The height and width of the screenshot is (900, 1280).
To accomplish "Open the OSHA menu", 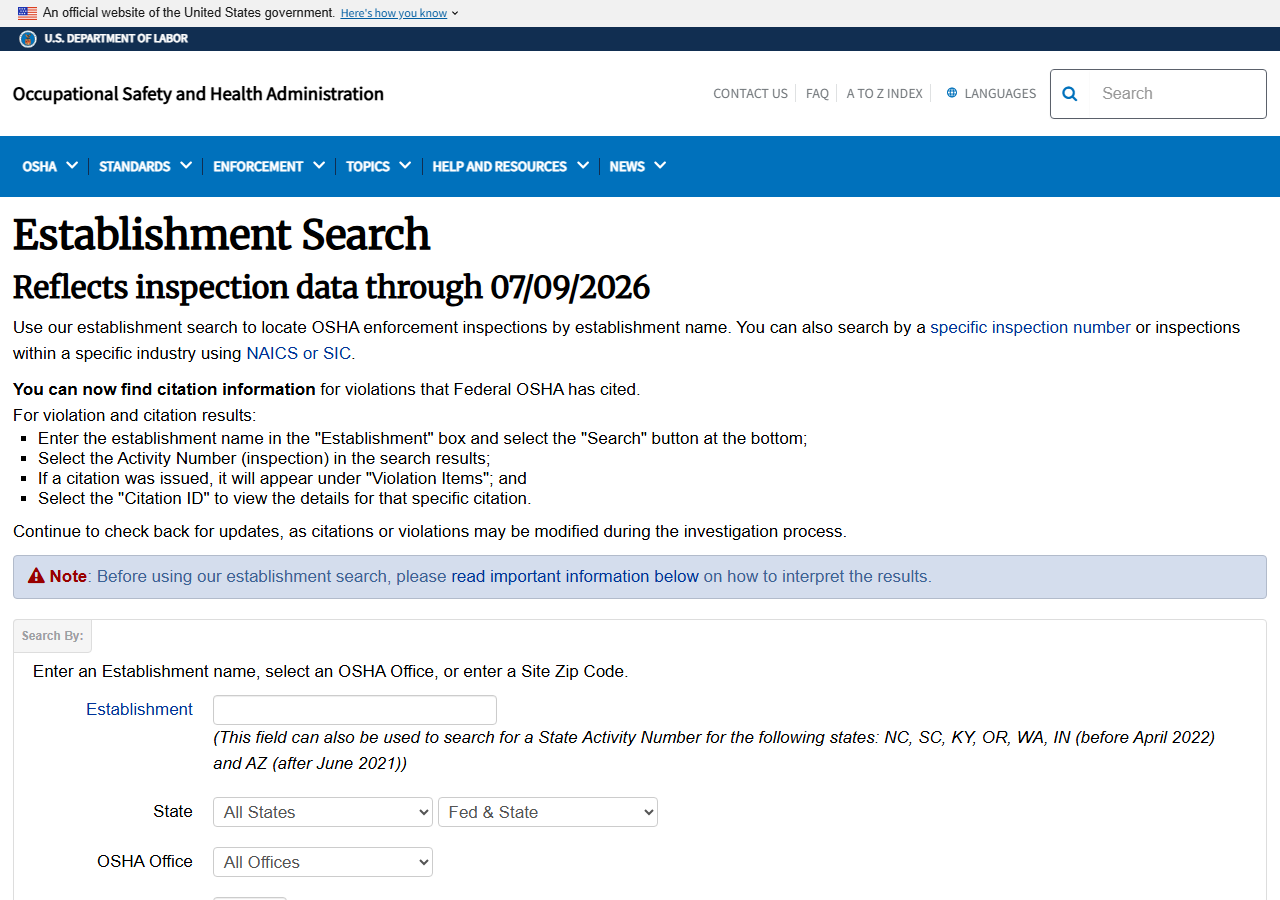I will tap(50, 166).
